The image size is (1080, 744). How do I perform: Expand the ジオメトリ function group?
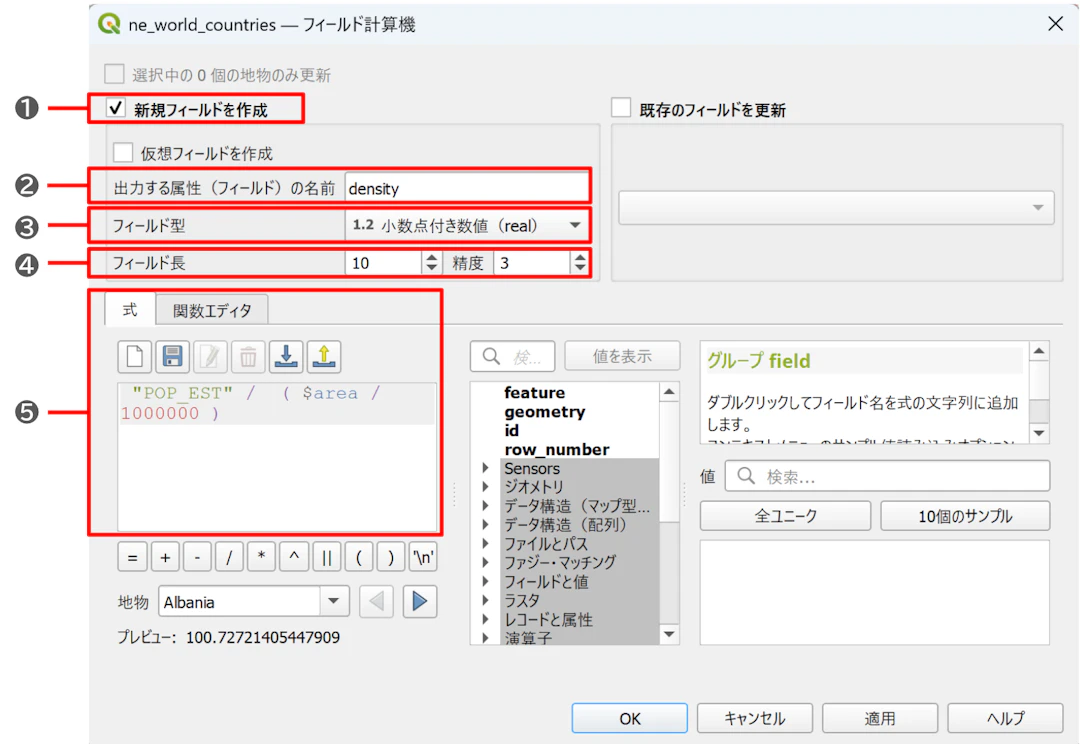486,486
